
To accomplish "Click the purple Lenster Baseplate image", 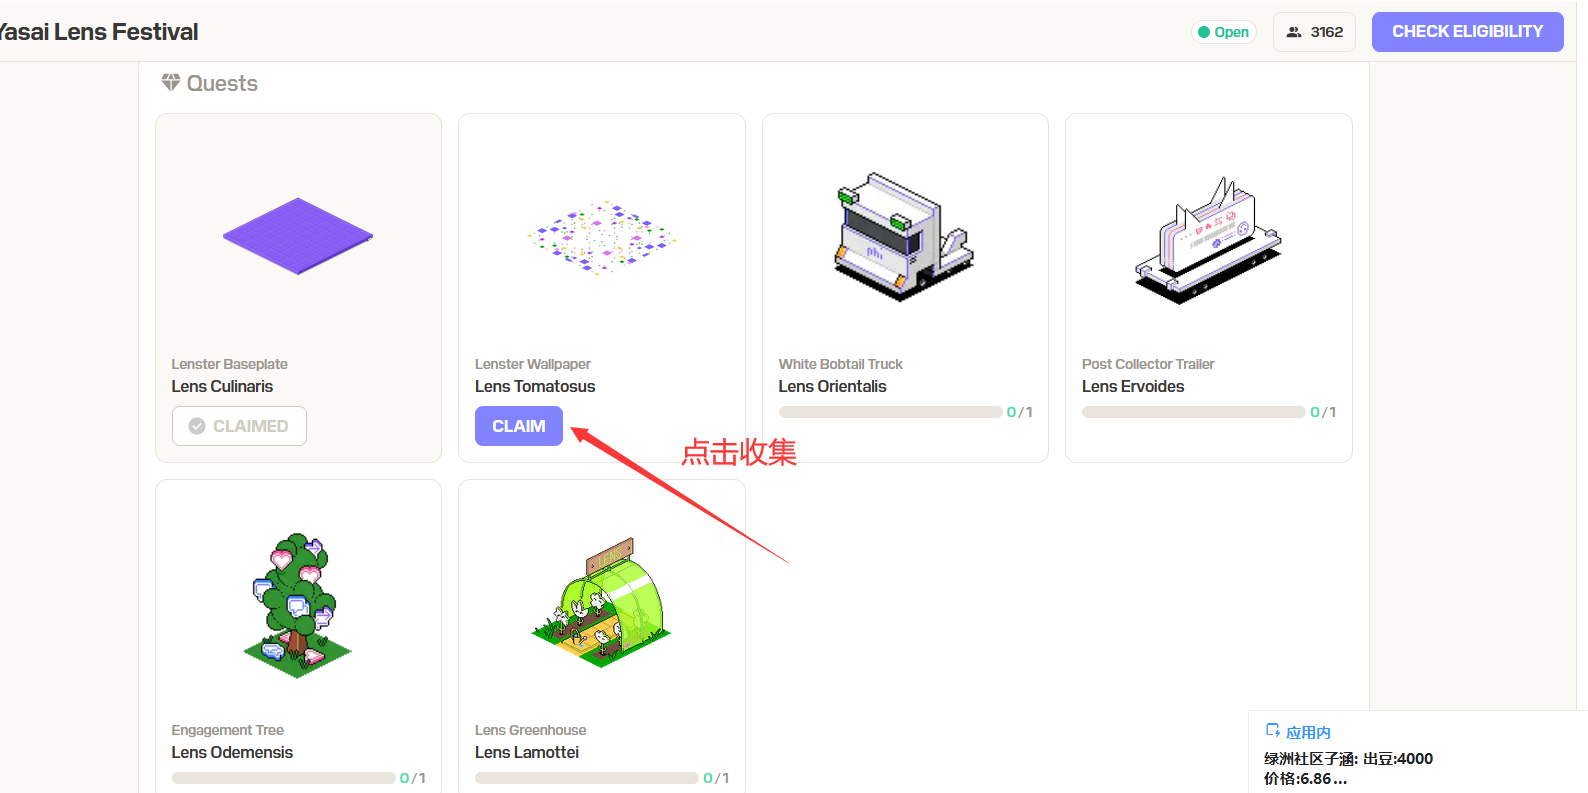I will coord(297,236).
